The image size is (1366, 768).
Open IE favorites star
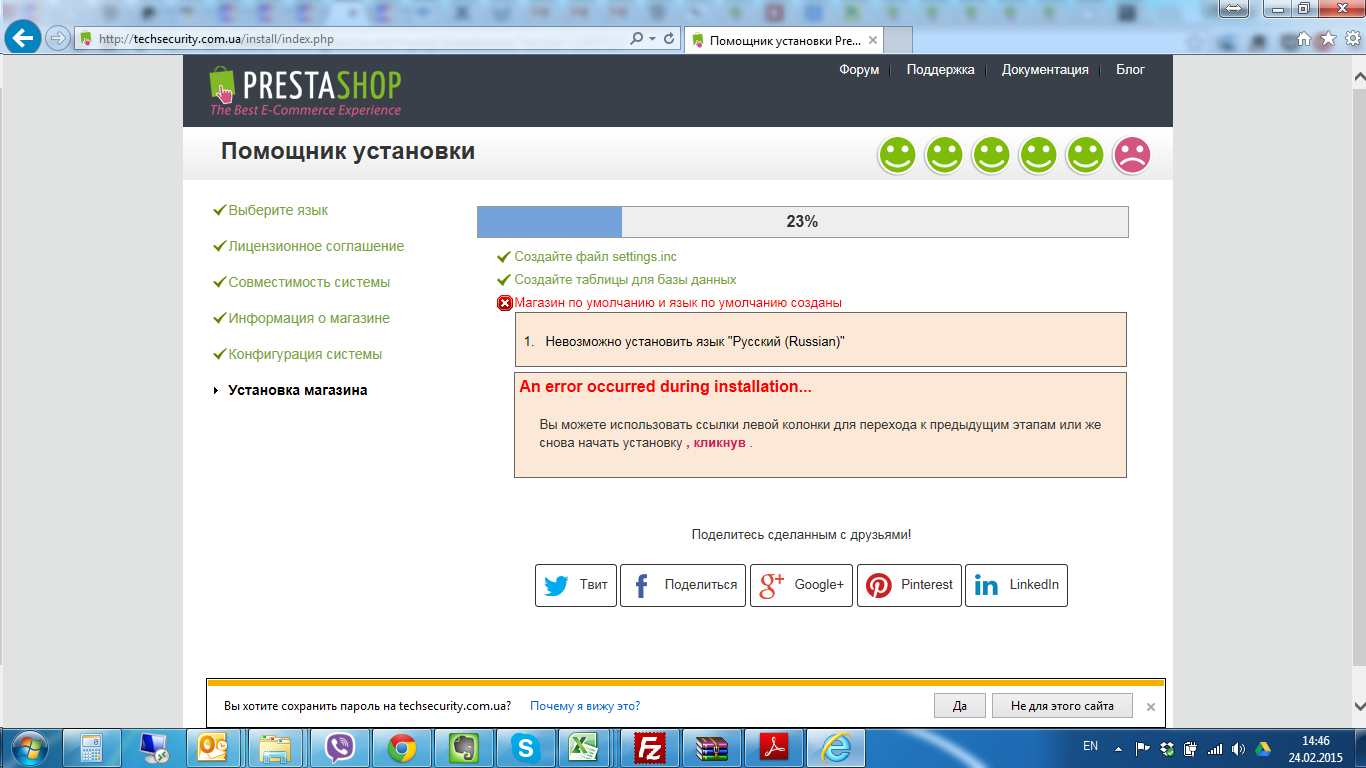1327,39
